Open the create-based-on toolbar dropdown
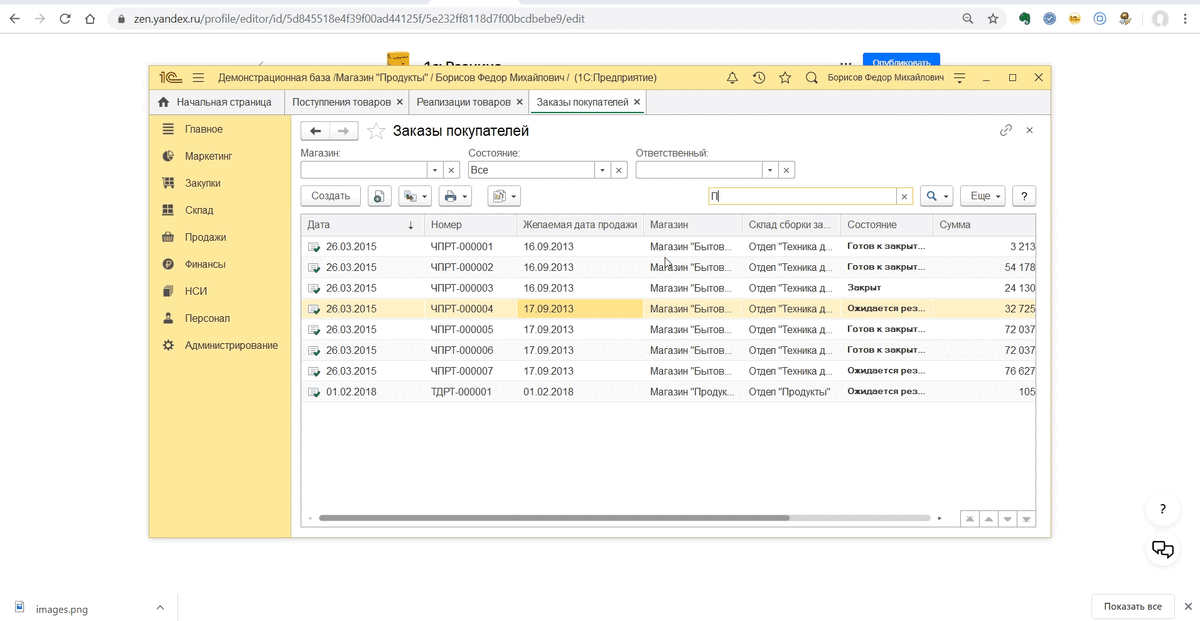This screenshot has width=1200, height=621. [415, 196]
